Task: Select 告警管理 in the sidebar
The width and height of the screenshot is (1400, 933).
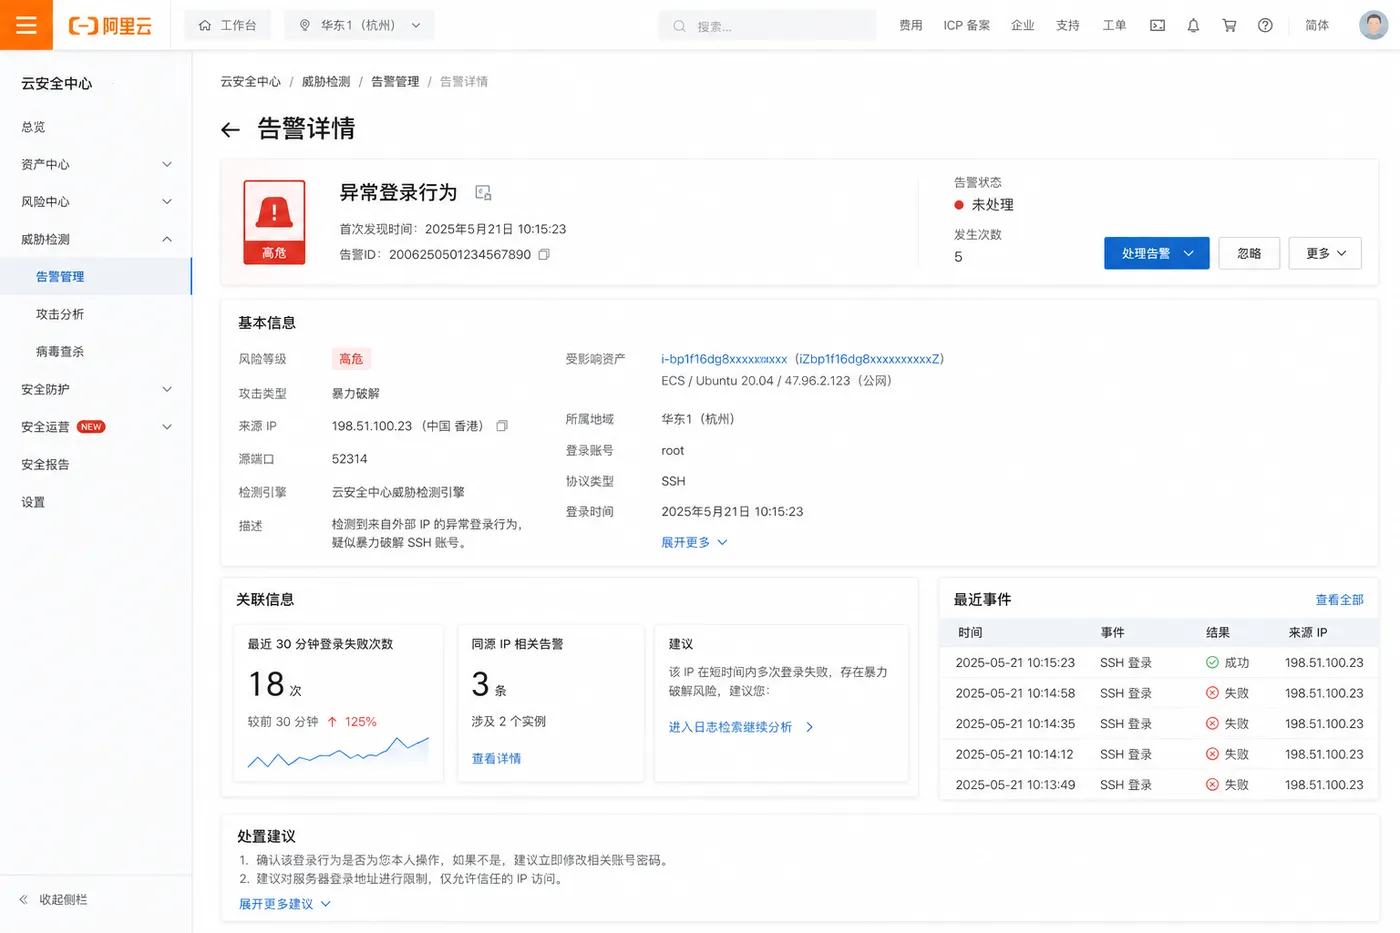Action: tap(96, 277)
